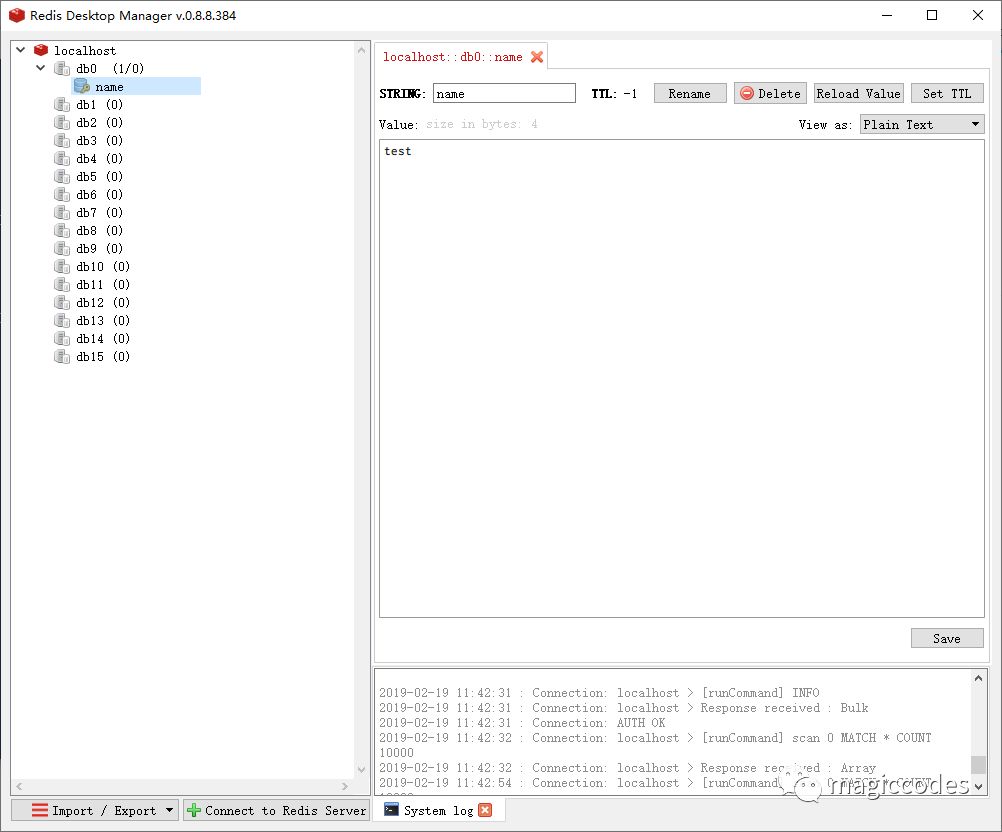Open the View as Plain Text dropdown

[922, 125]
